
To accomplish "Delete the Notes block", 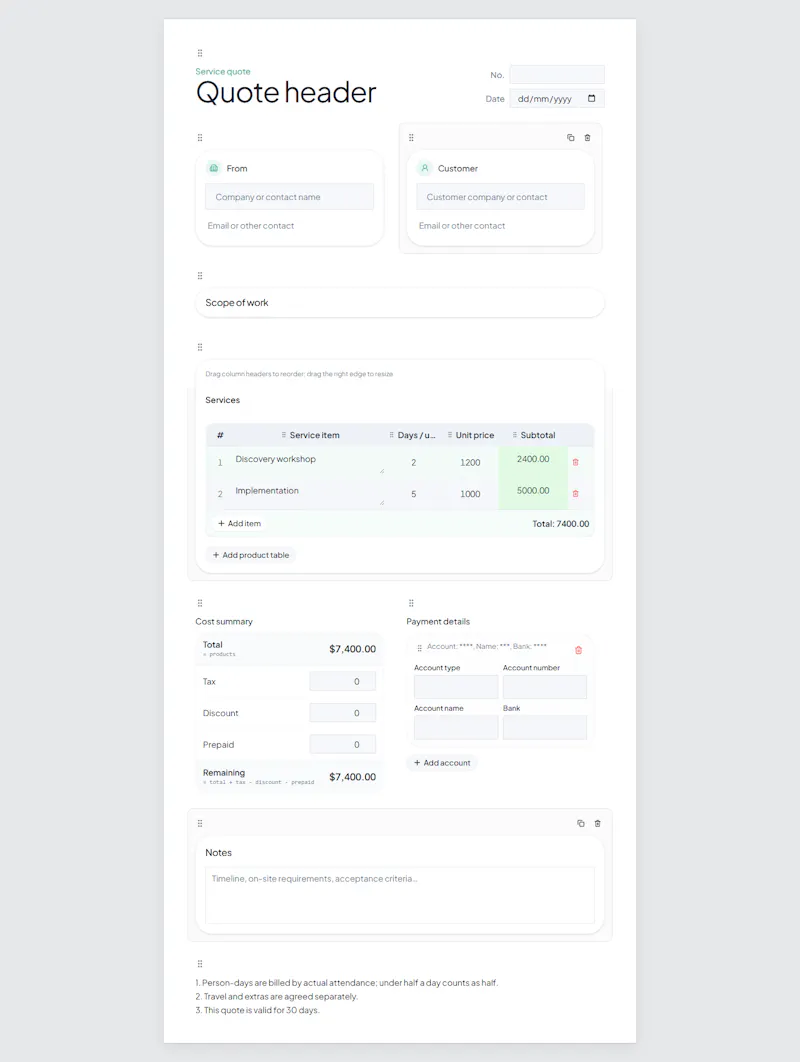I will (597, 824).
